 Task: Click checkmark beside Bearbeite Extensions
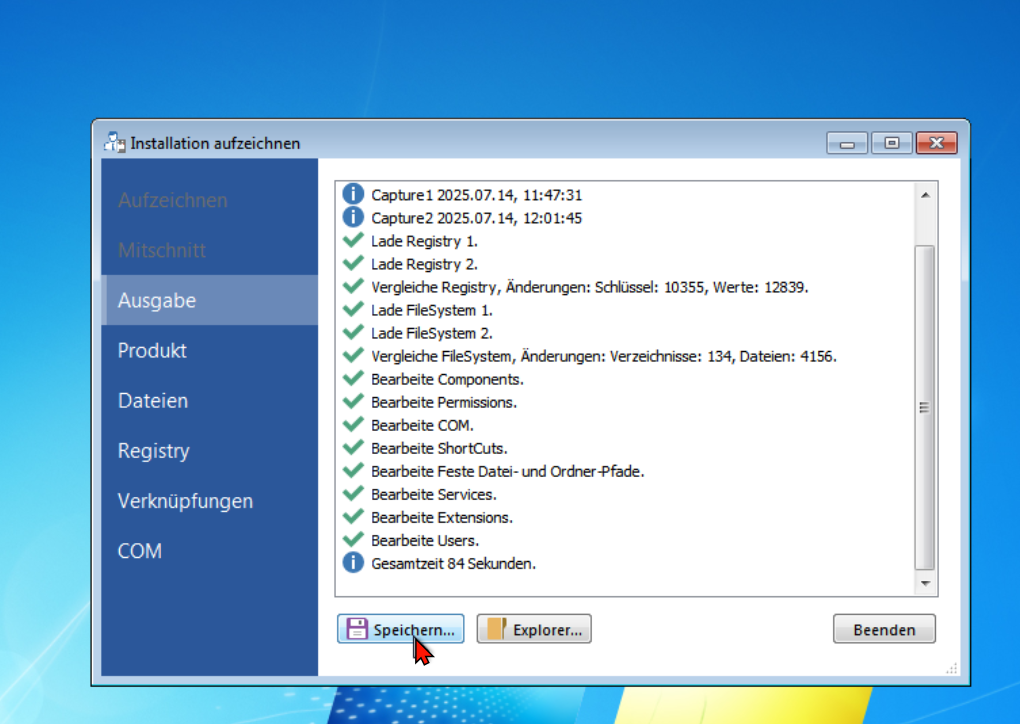tap(353, 516)
